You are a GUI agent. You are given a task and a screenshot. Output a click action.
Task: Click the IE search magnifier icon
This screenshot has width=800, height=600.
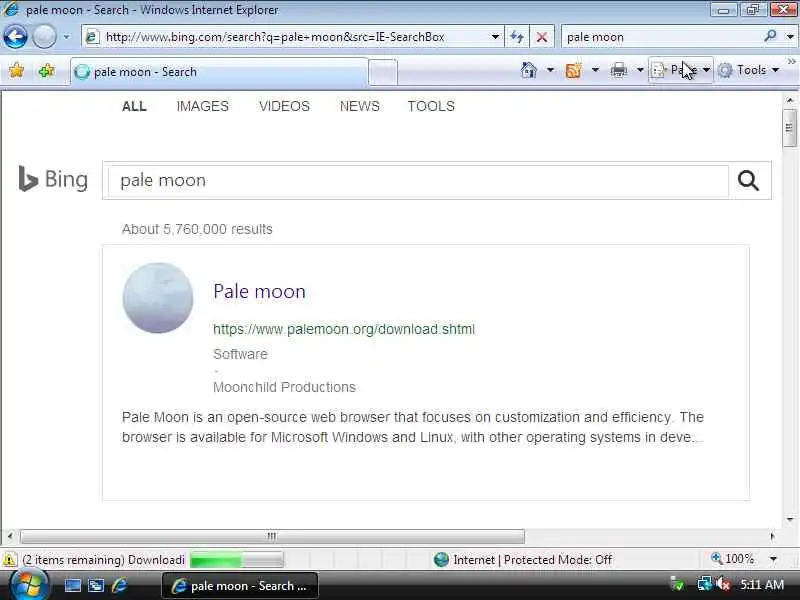click(x=770, y=36)
